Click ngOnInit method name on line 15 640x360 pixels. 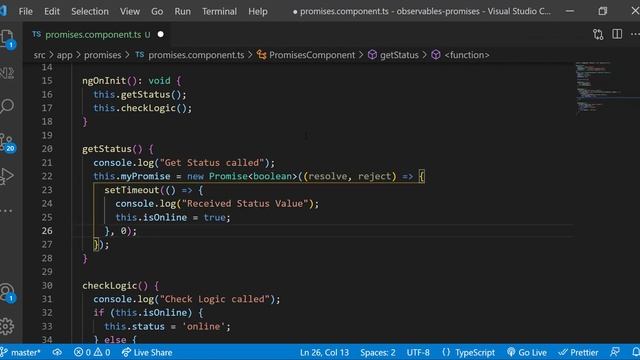point(104,81)
